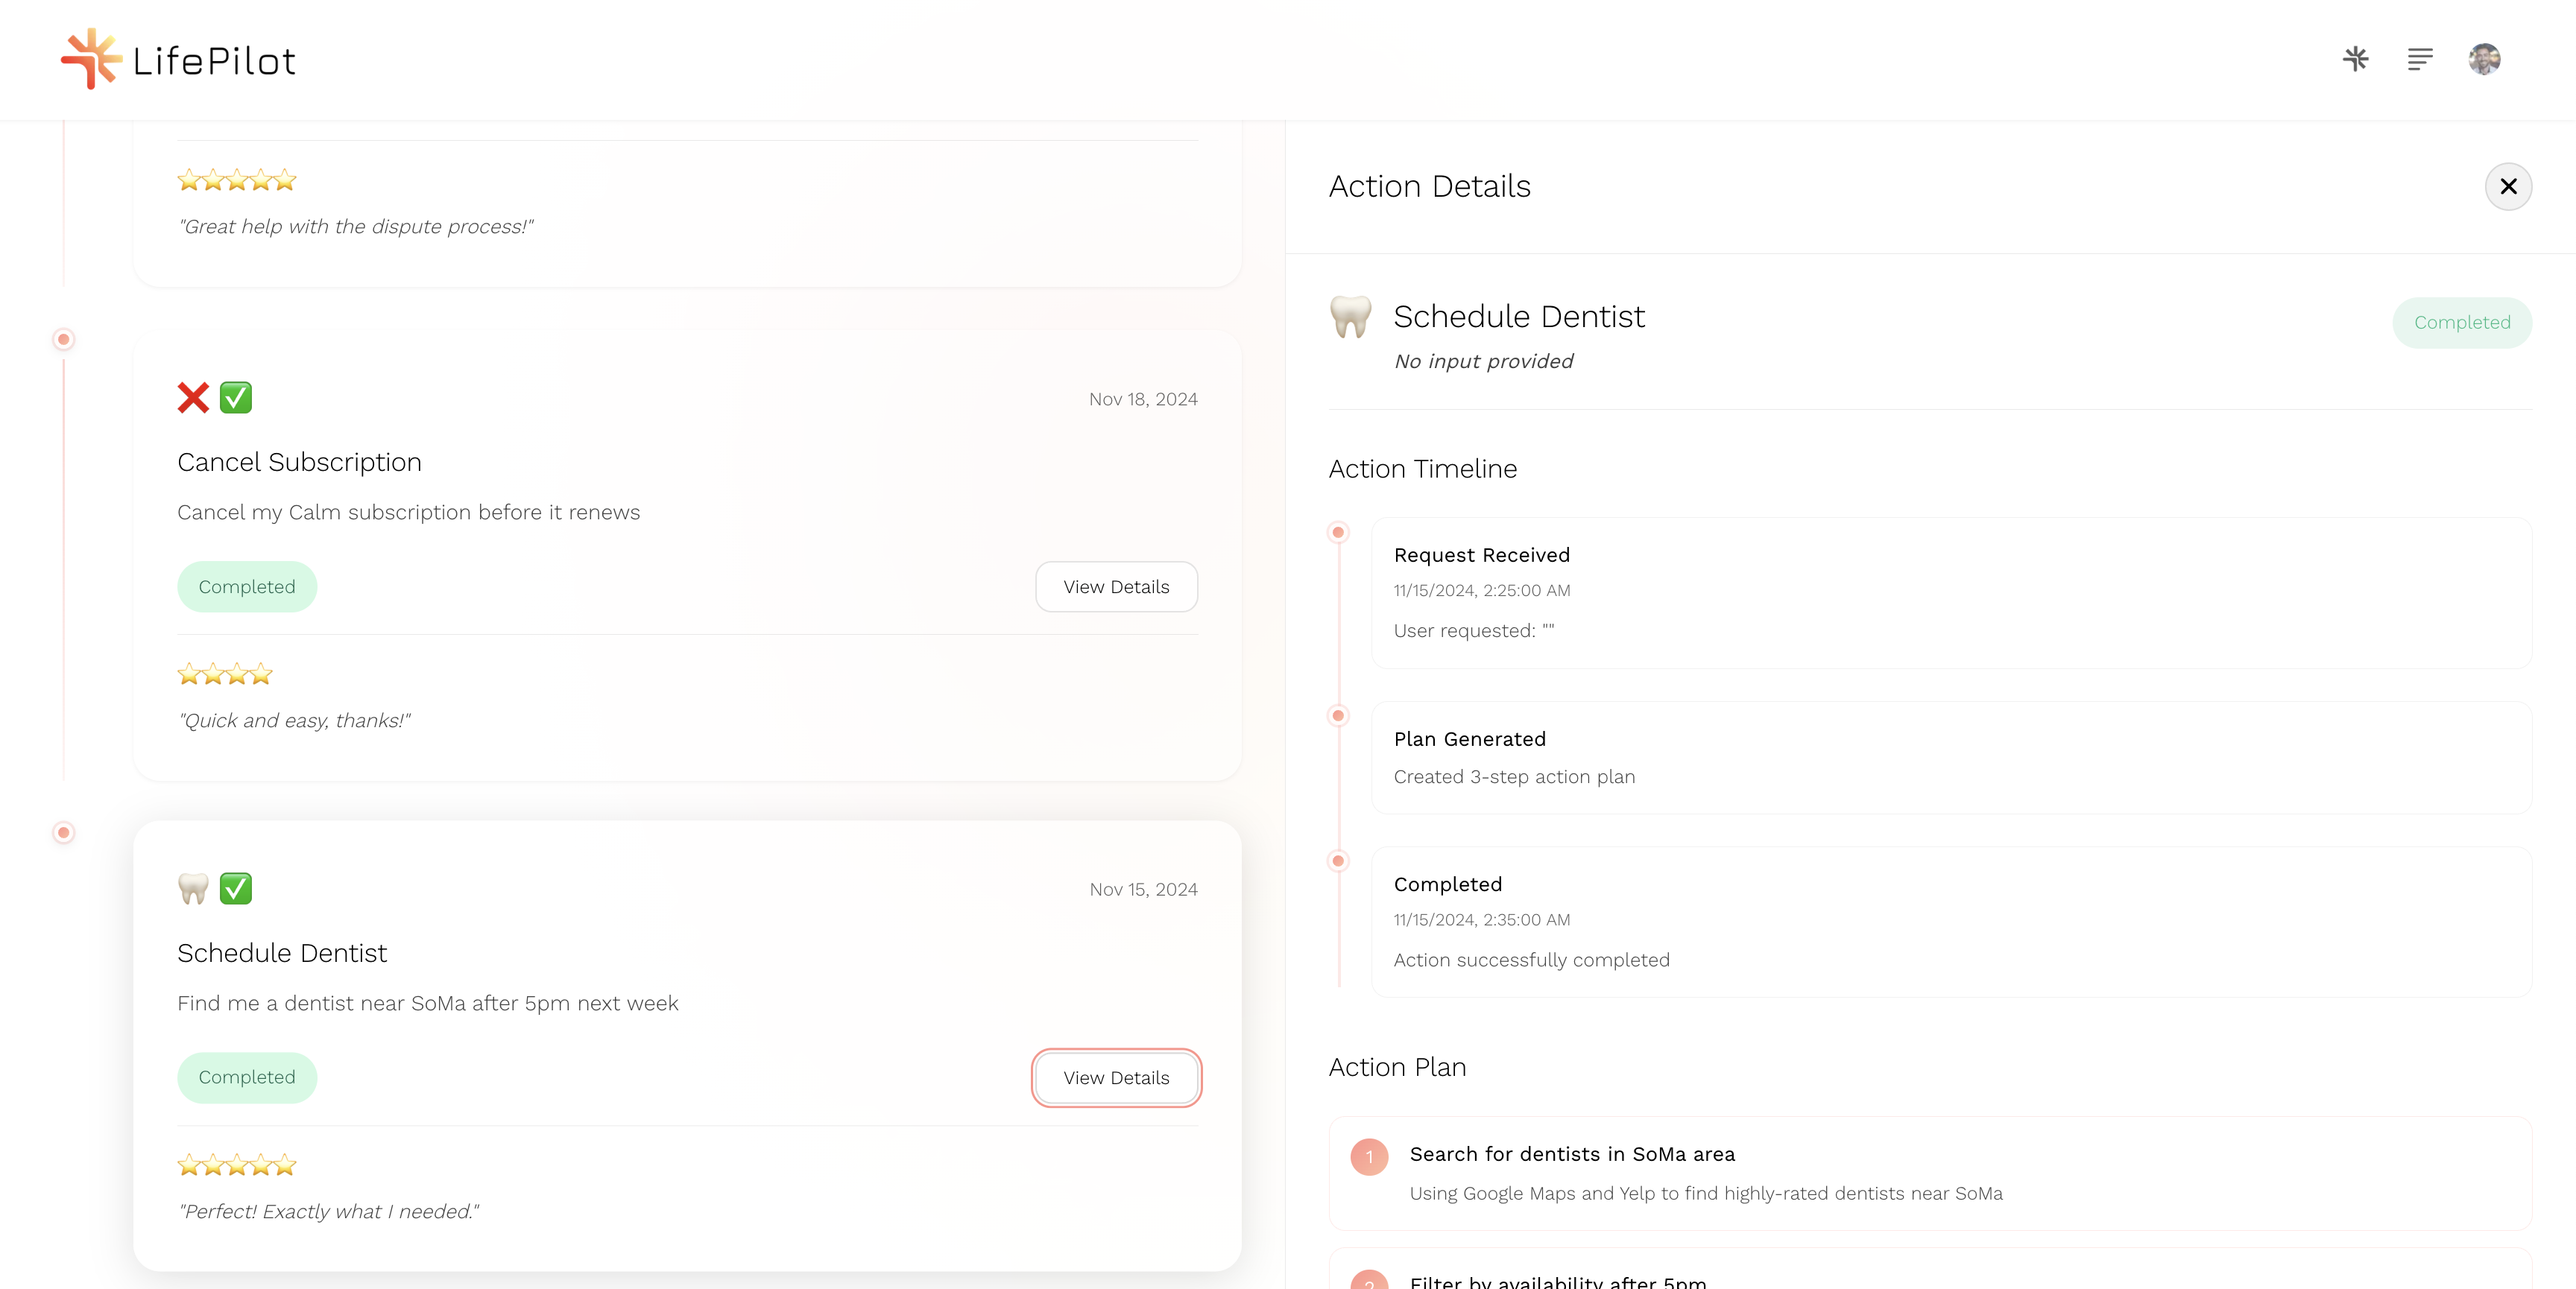
Task: View details for Schedule Dentist
Action: click(x=1116, y=1078)
